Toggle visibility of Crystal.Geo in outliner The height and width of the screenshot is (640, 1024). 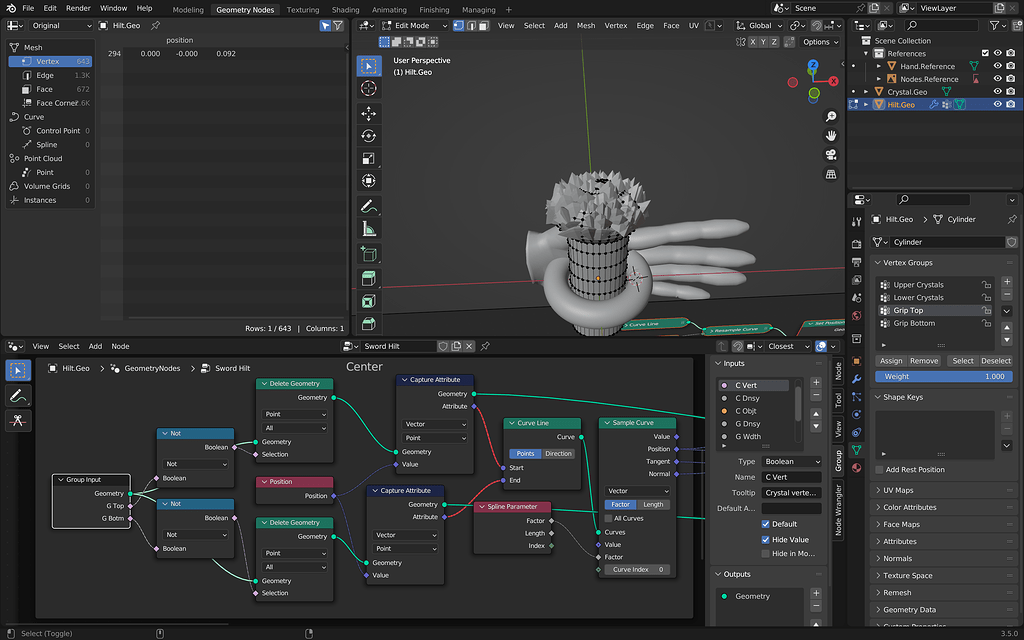coord(997,91)
